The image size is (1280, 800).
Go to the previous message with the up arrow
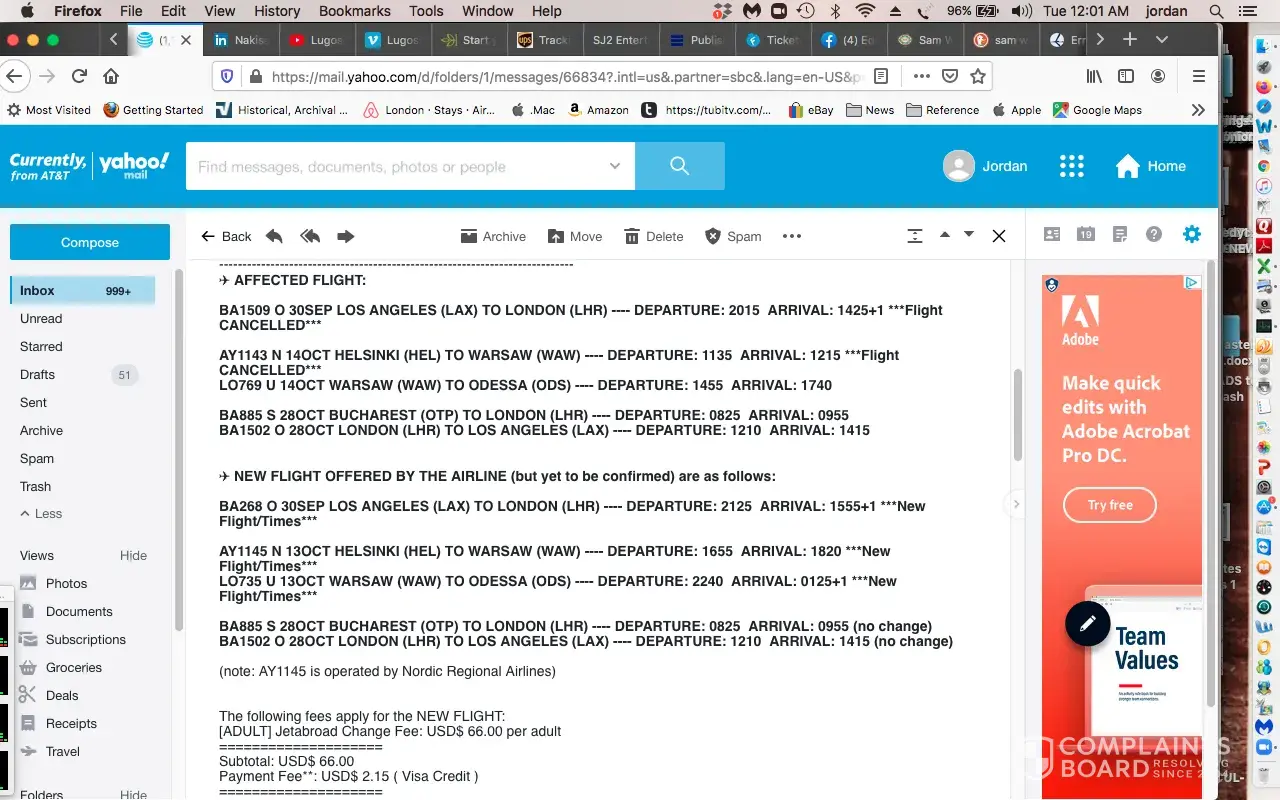coord(944,235)
